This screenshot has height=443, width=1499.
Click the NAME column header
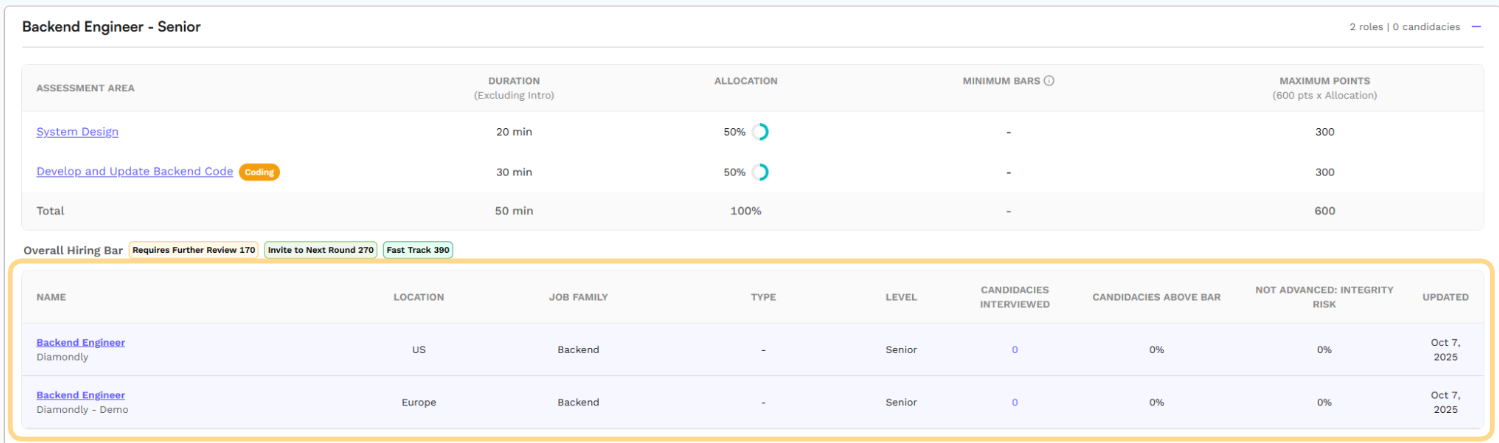point(51,297)
